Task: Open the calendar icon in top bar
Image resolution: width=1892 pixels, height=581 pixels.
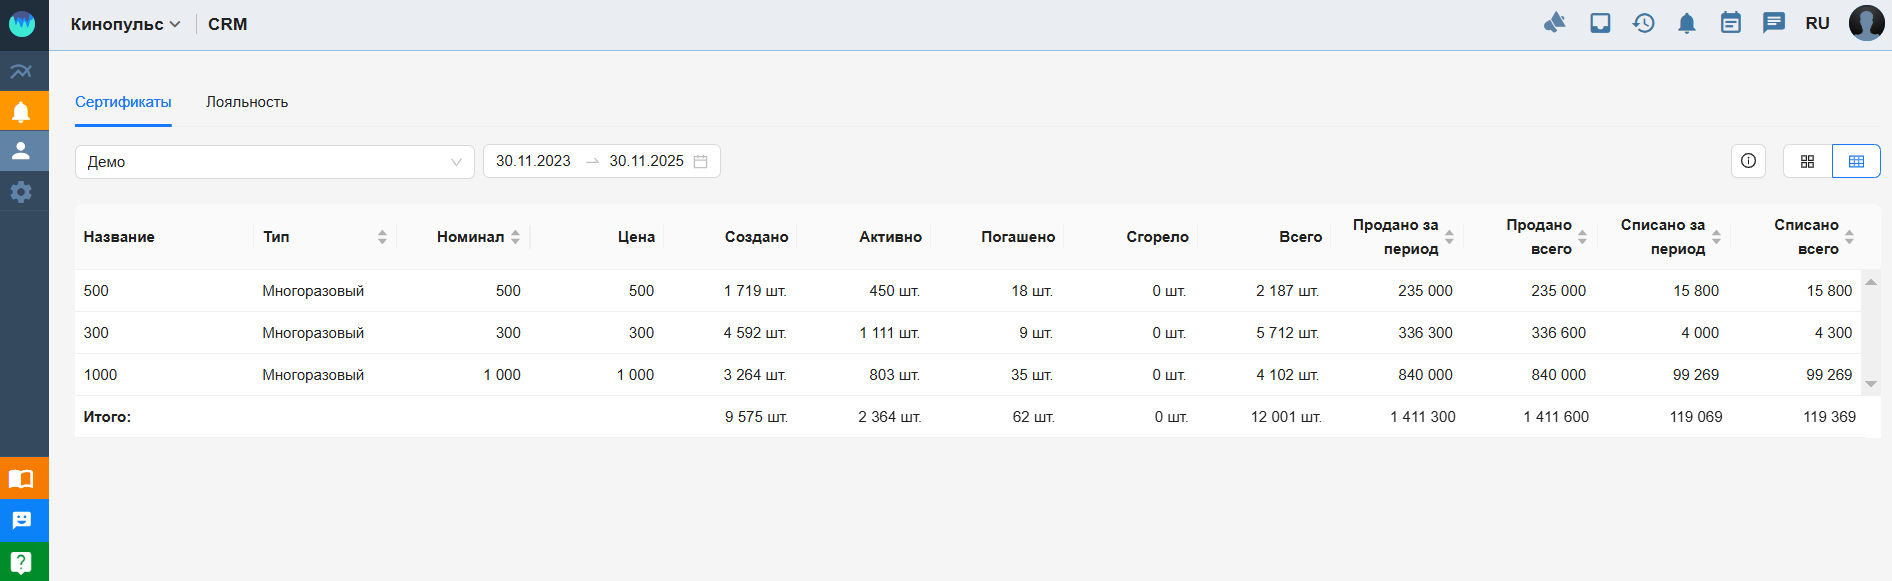Action: [x=1730, y=23]
